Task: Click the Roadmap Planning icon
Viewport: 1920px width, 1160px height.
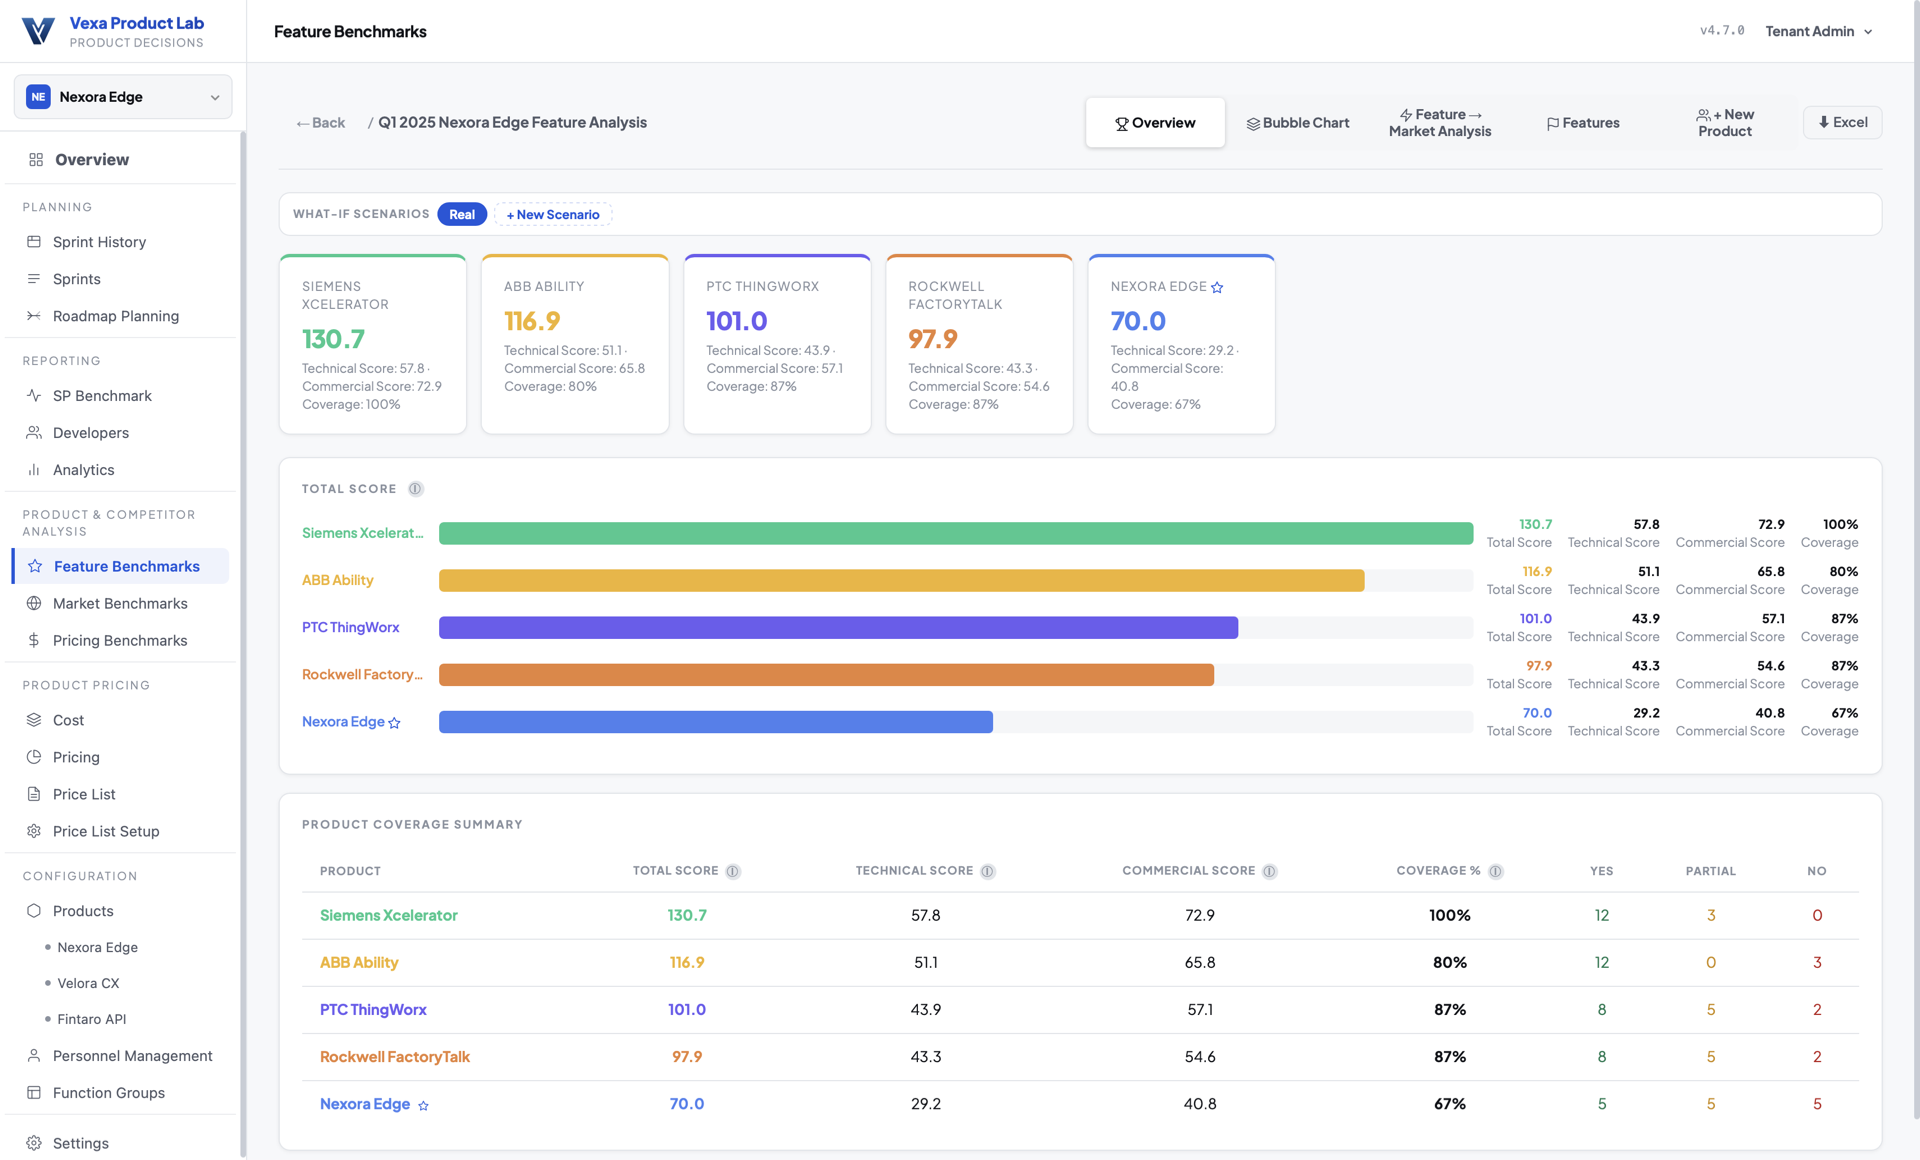Action: 34,316
